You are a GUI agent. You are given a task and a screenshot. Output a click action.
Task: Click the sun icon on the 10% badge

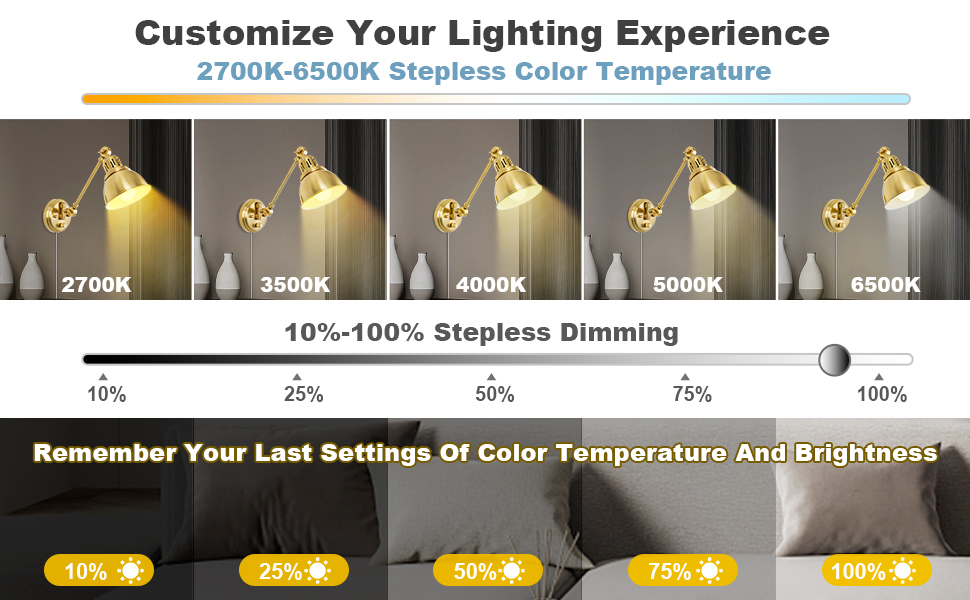pos(130,572)
